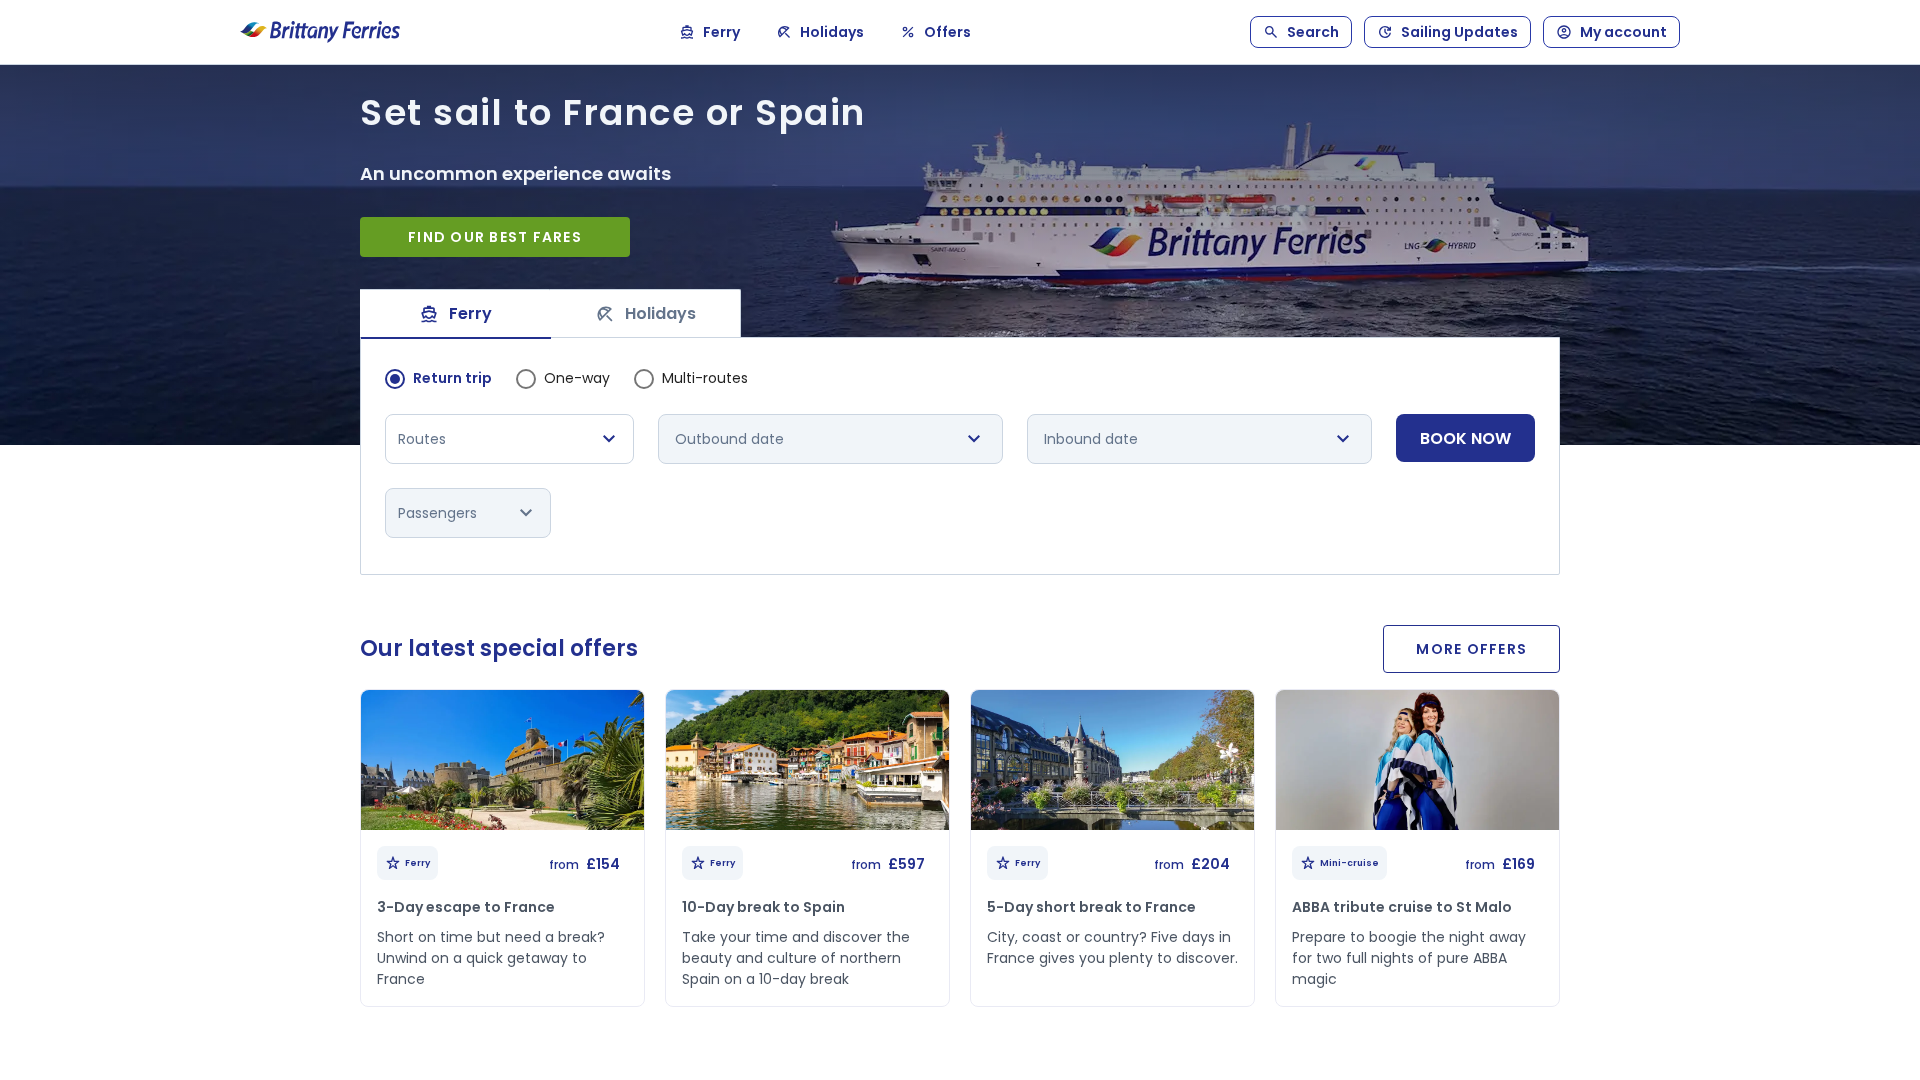Click the star icon on Mini-cruise badge

coord(1308,863)
